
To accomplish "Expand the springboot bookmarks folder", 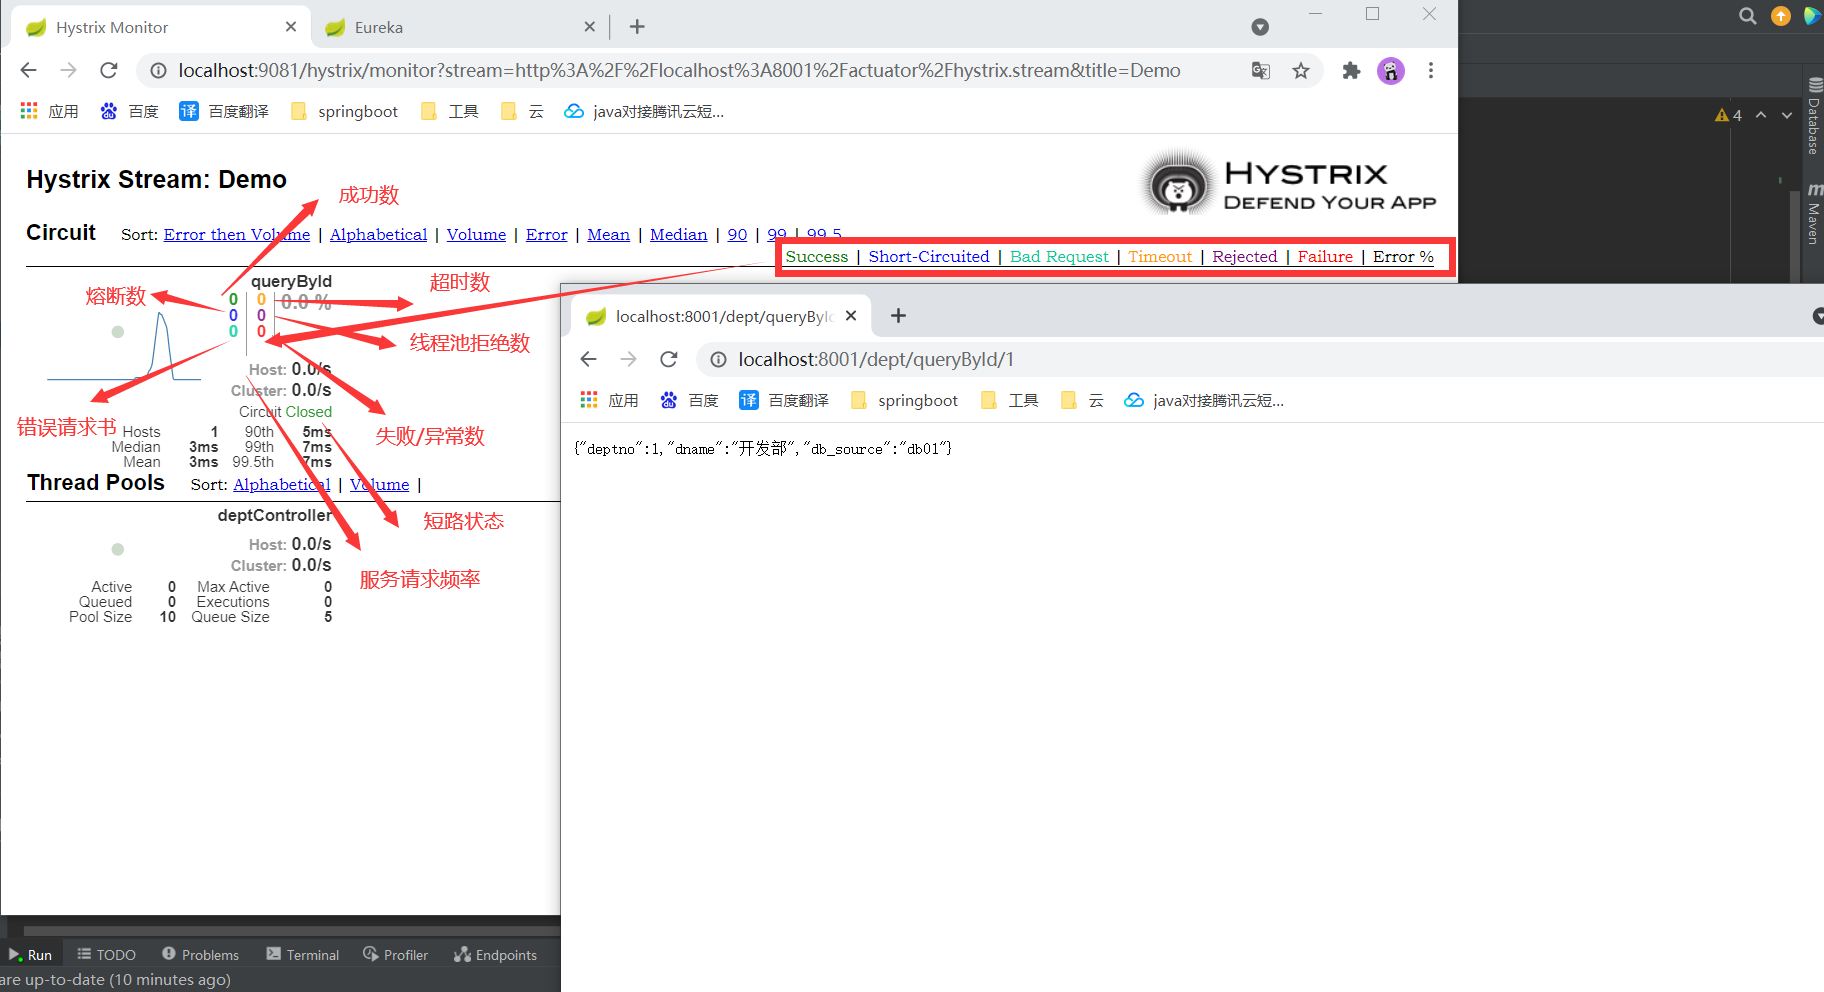I will 344,111.
